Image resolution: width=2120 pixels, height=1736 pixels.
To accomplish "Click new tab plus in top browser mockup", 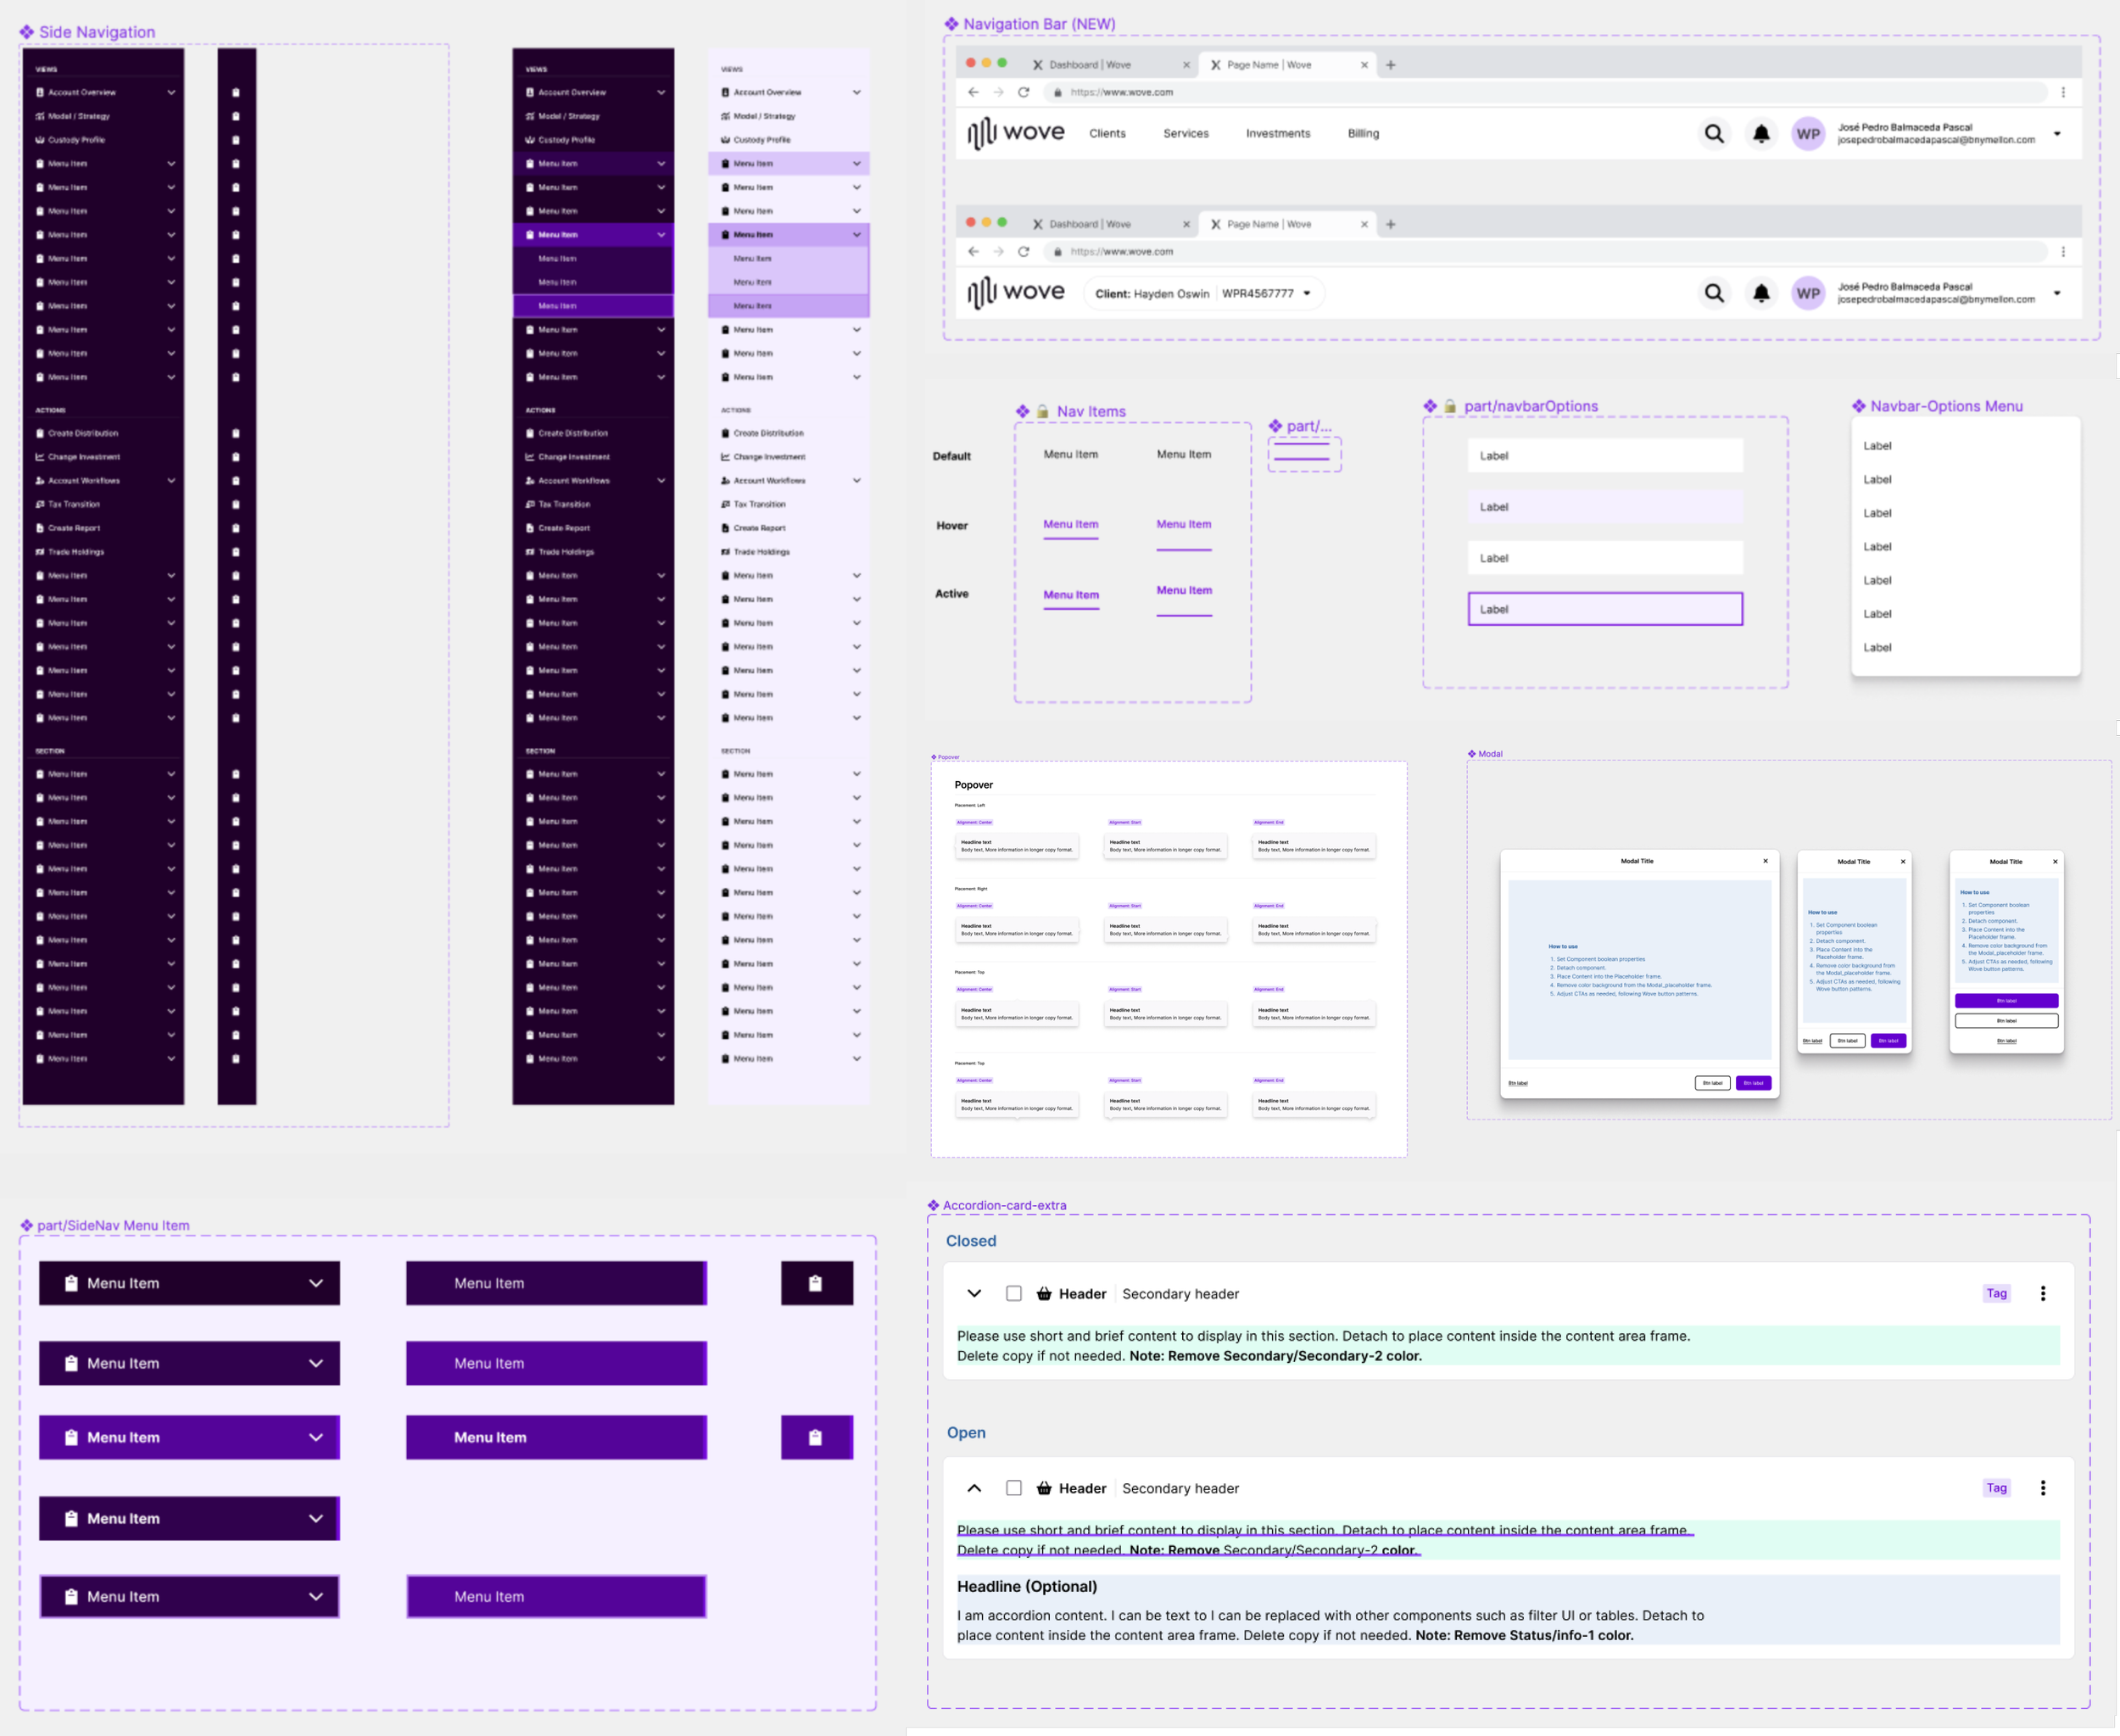I will [x=1390, y=65].
